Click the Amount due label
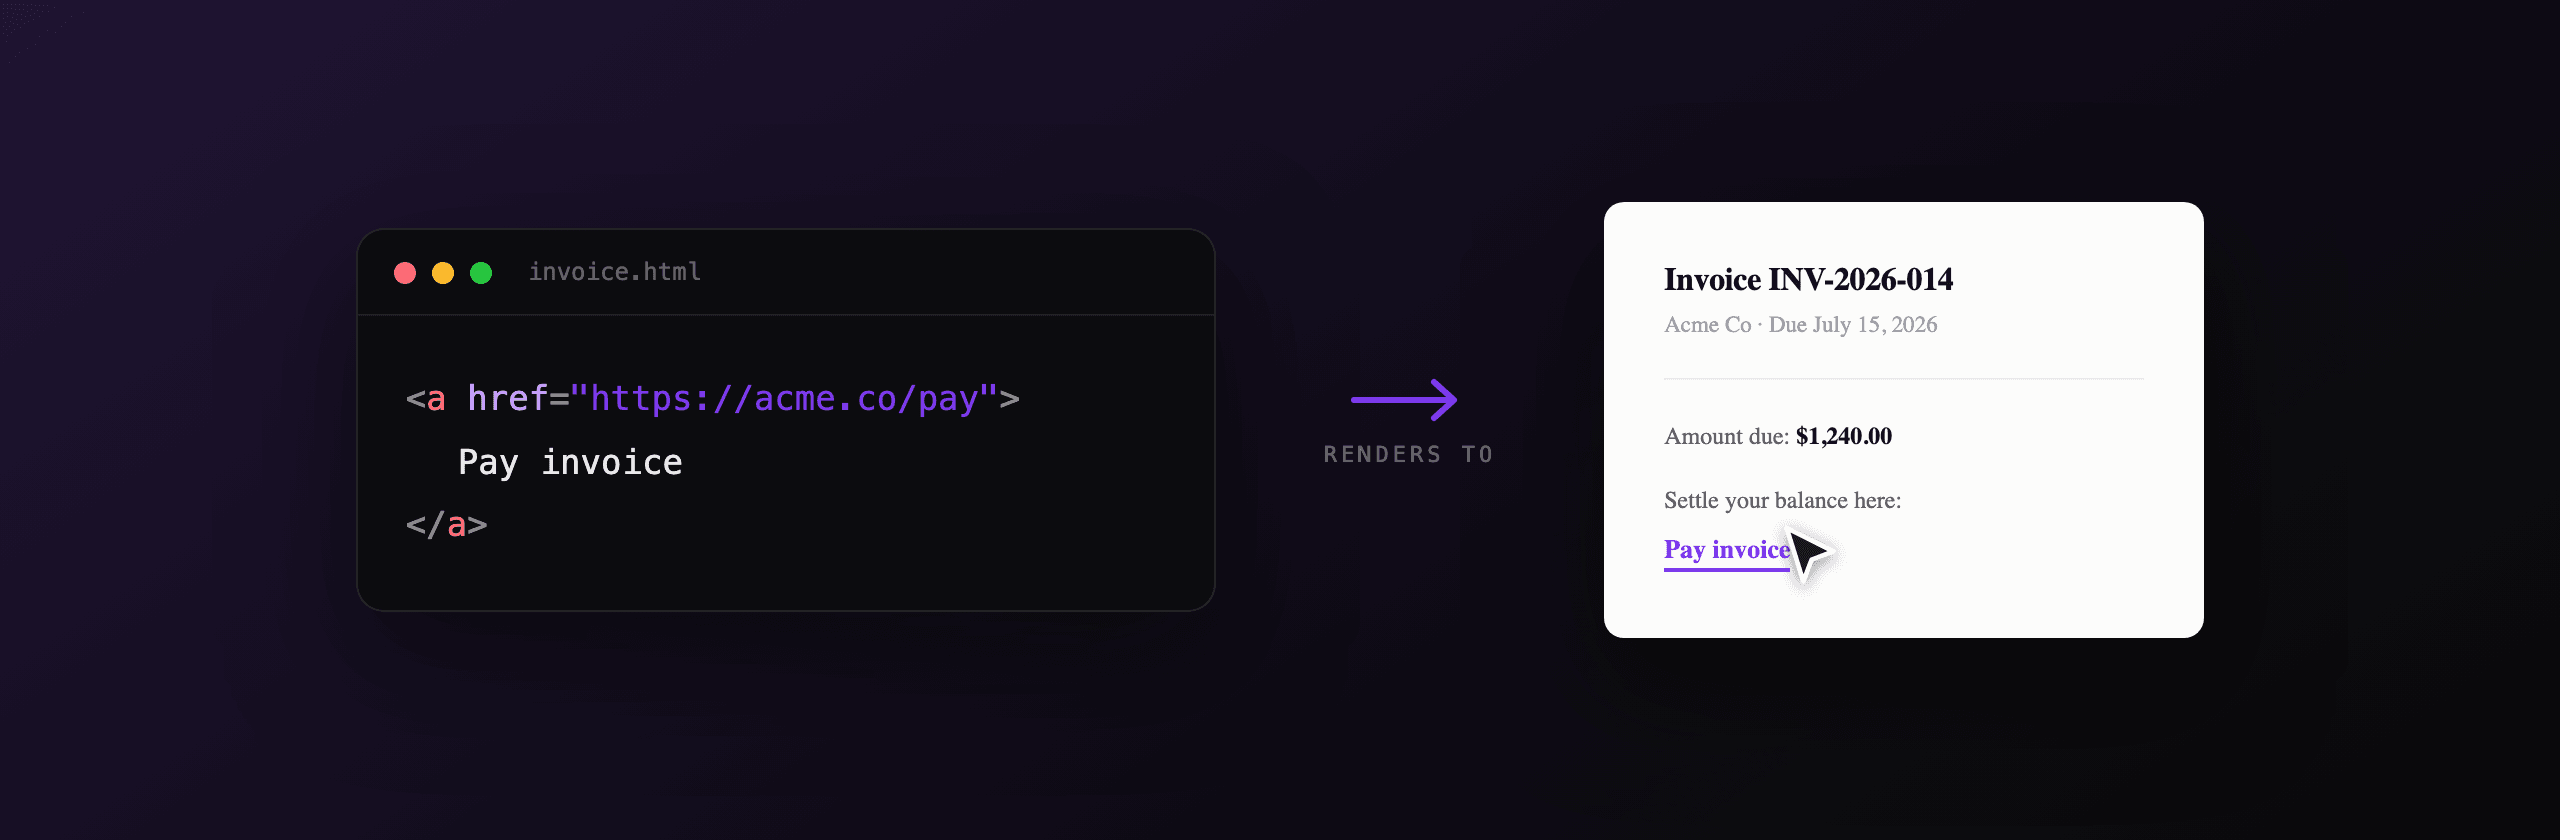 [x=1727, y=436]
